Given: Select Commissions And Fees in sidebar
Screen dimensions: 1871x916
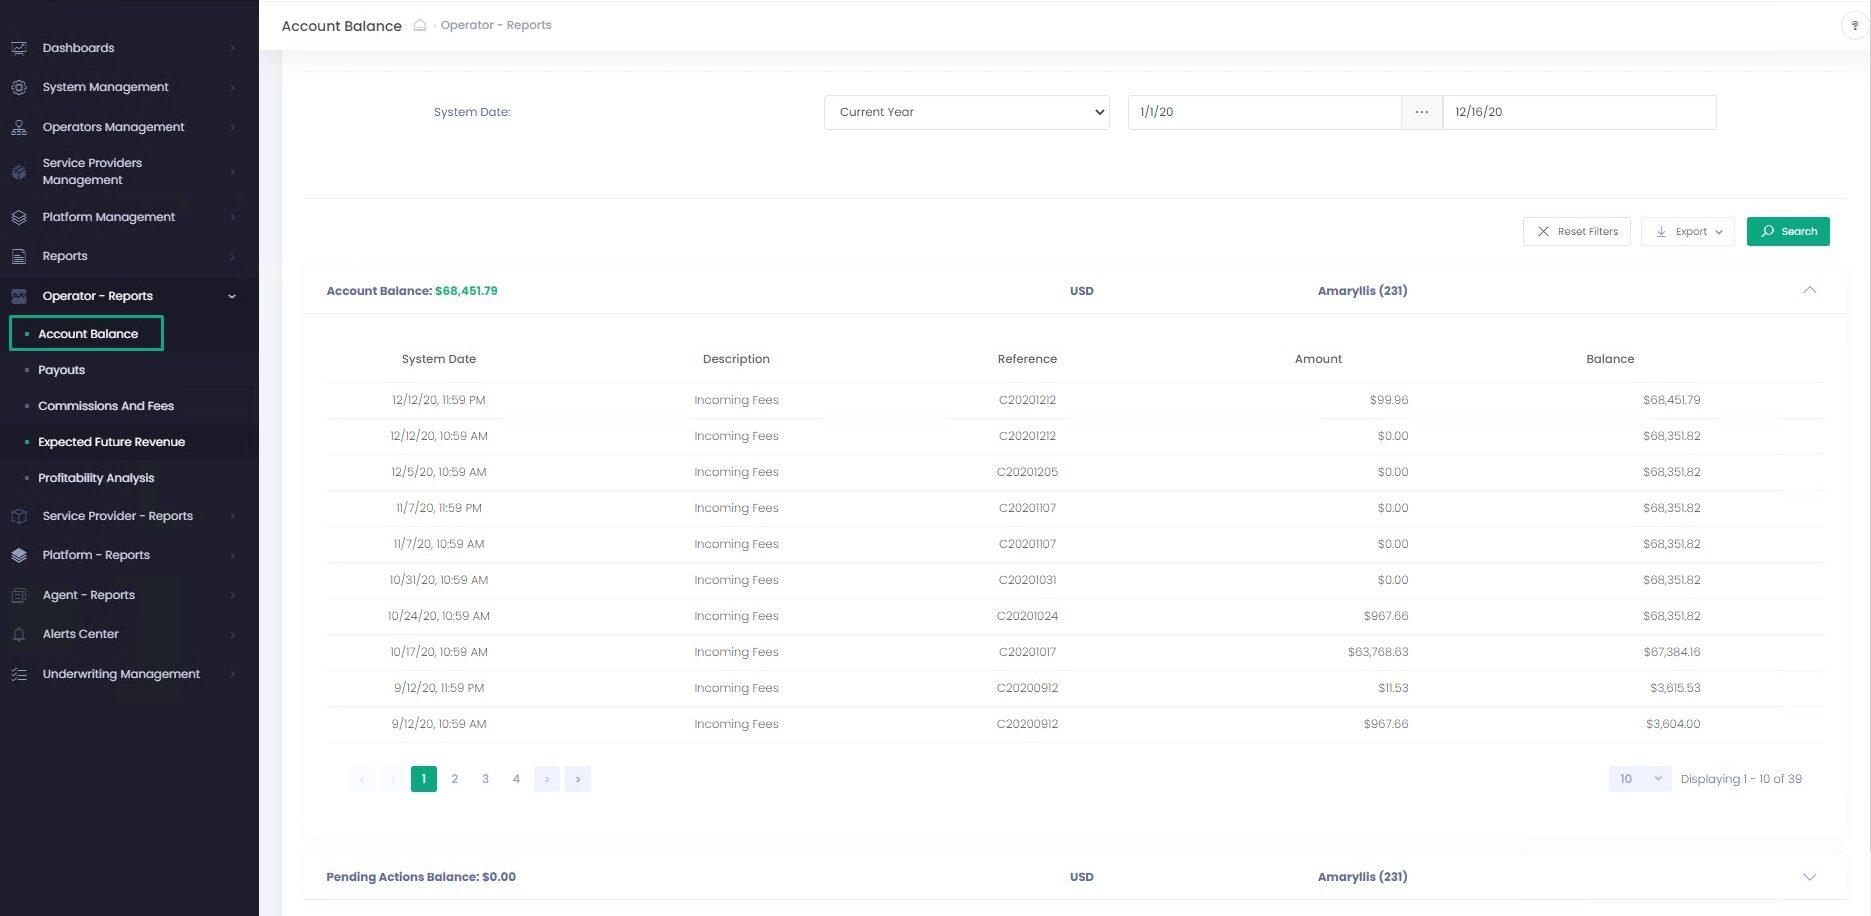Looking at the screenshot, I should coord(106,406).
